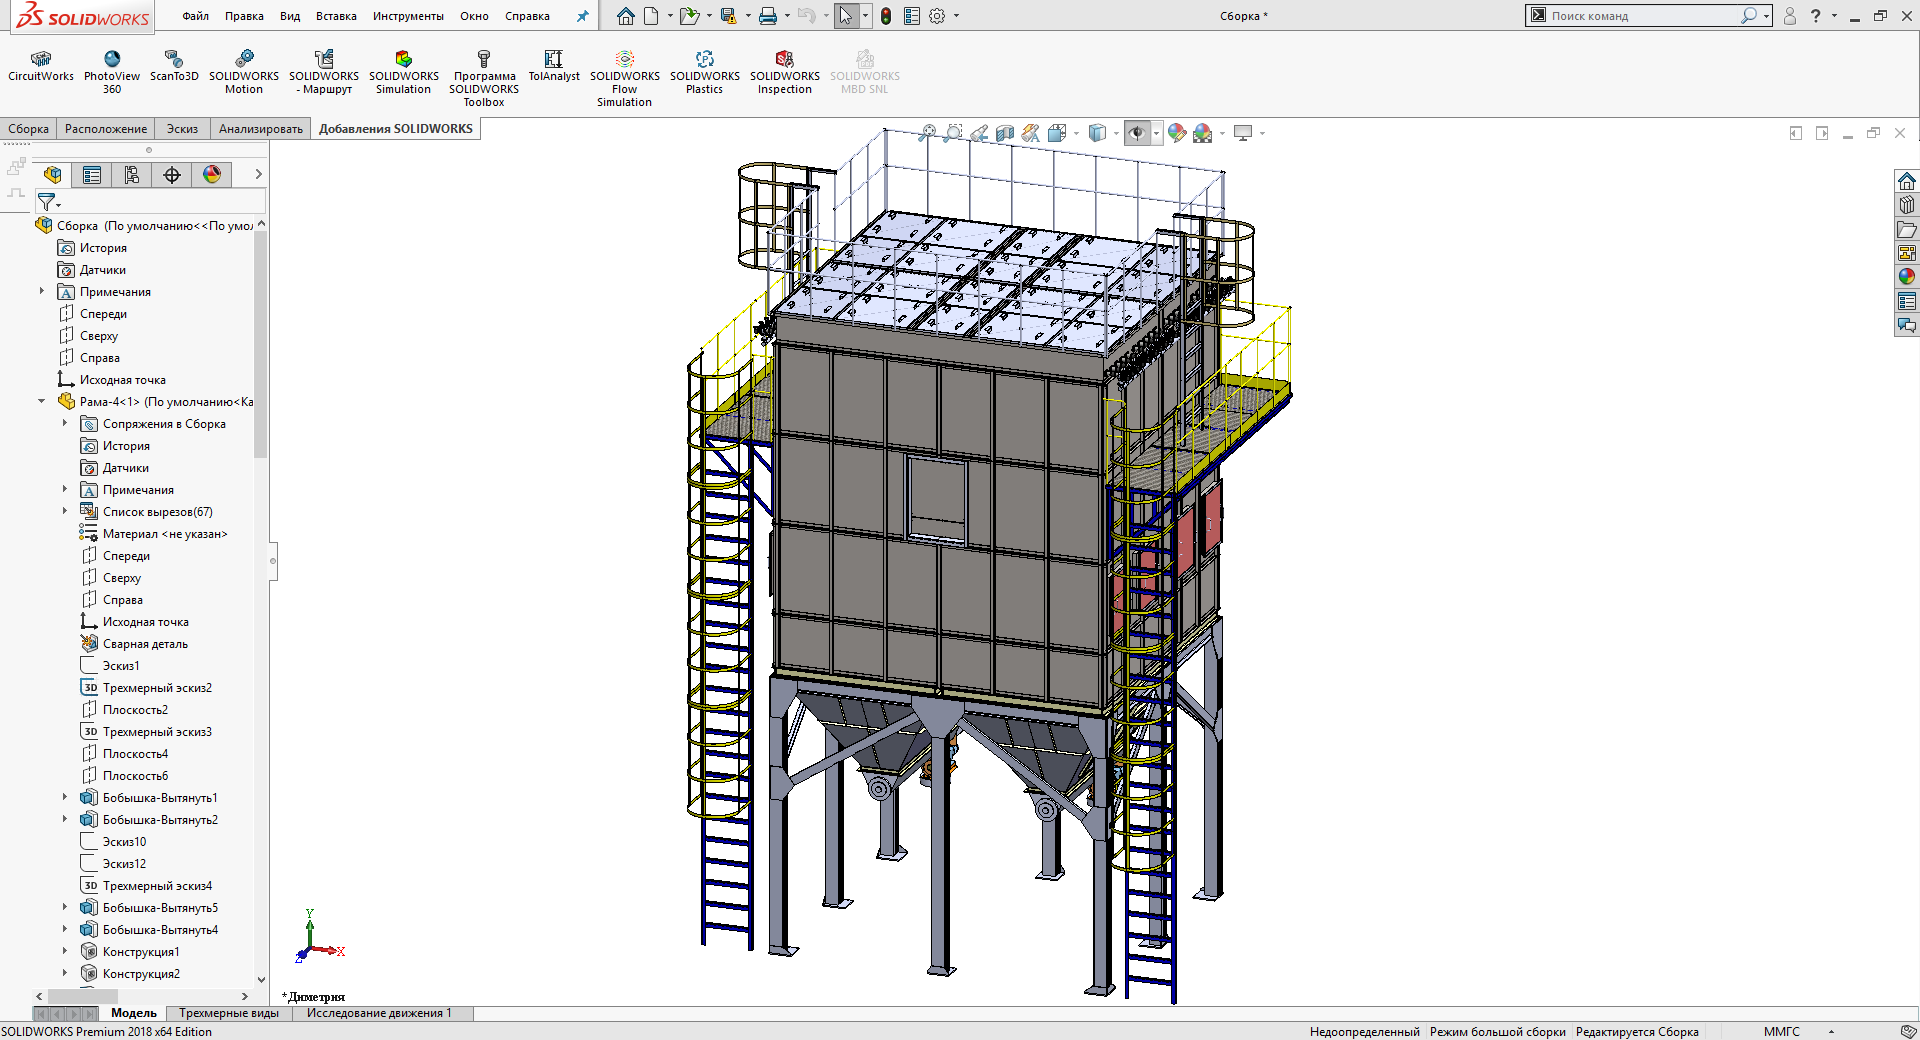This screenshot has width=1920, height=1040.
Task: Open the Инструменты menu
Action: 408,16
